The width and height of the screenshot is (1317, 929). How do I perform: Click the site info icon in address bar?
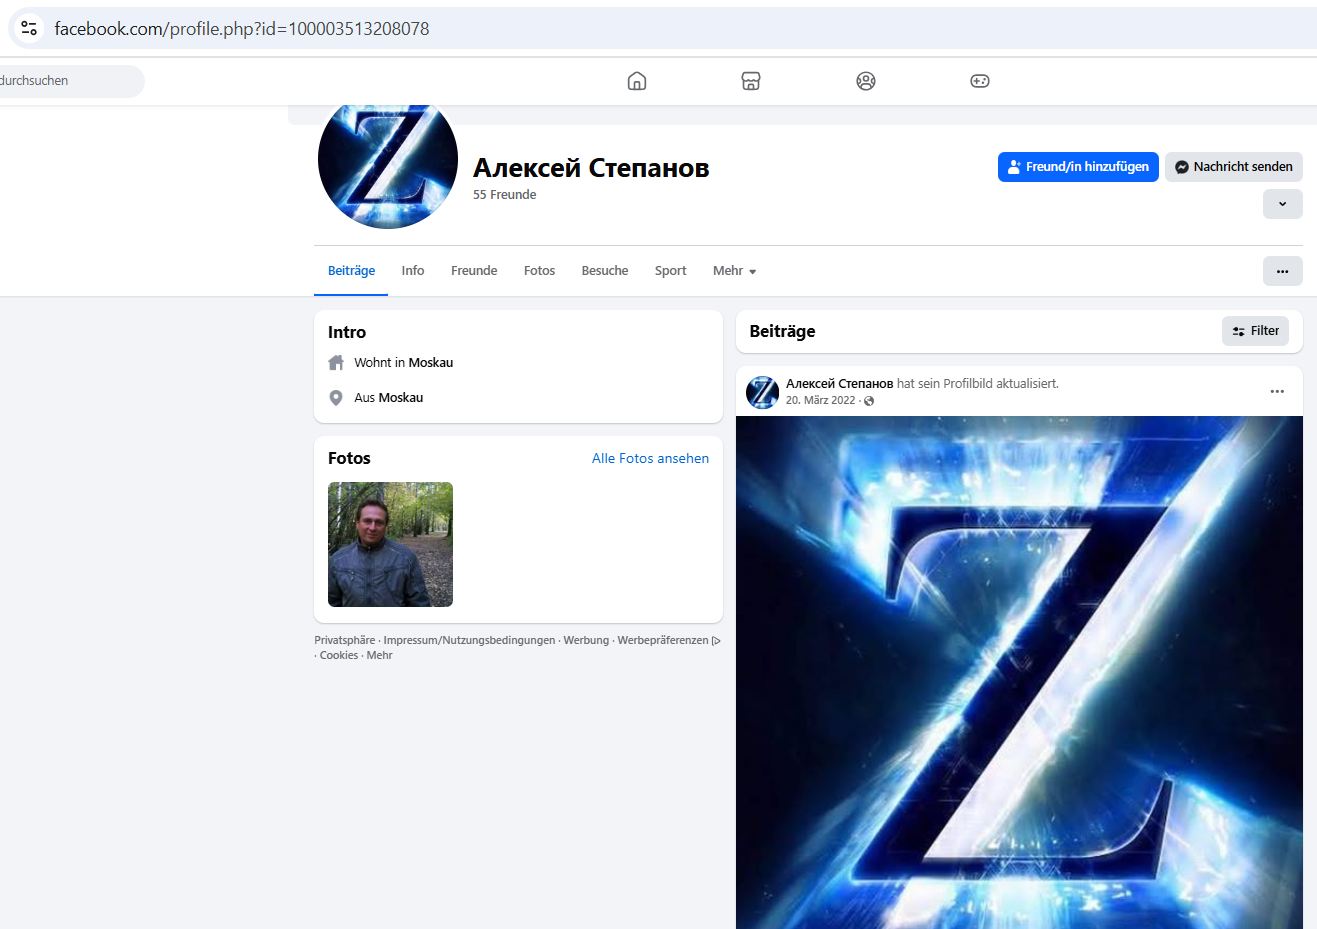pos(29,28)
